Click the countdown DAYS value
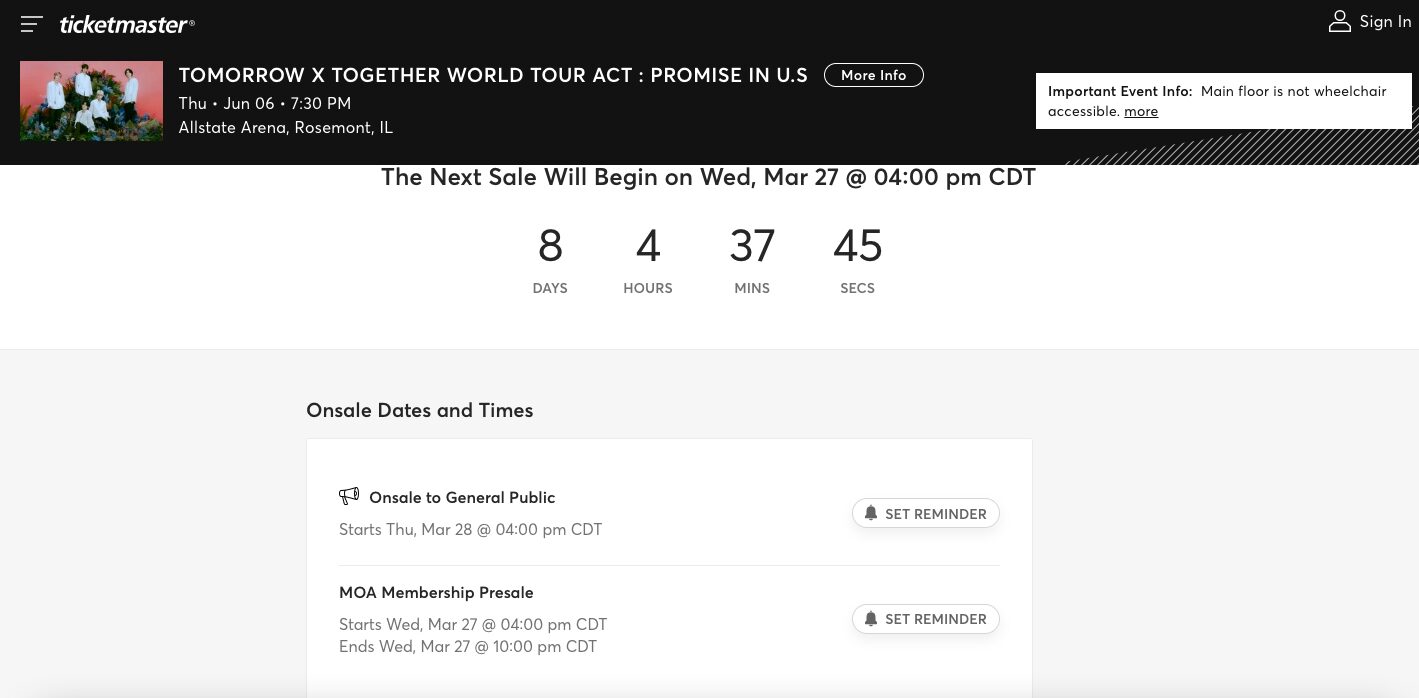The width and height of the screenshot is (1419, 698). 550,246
